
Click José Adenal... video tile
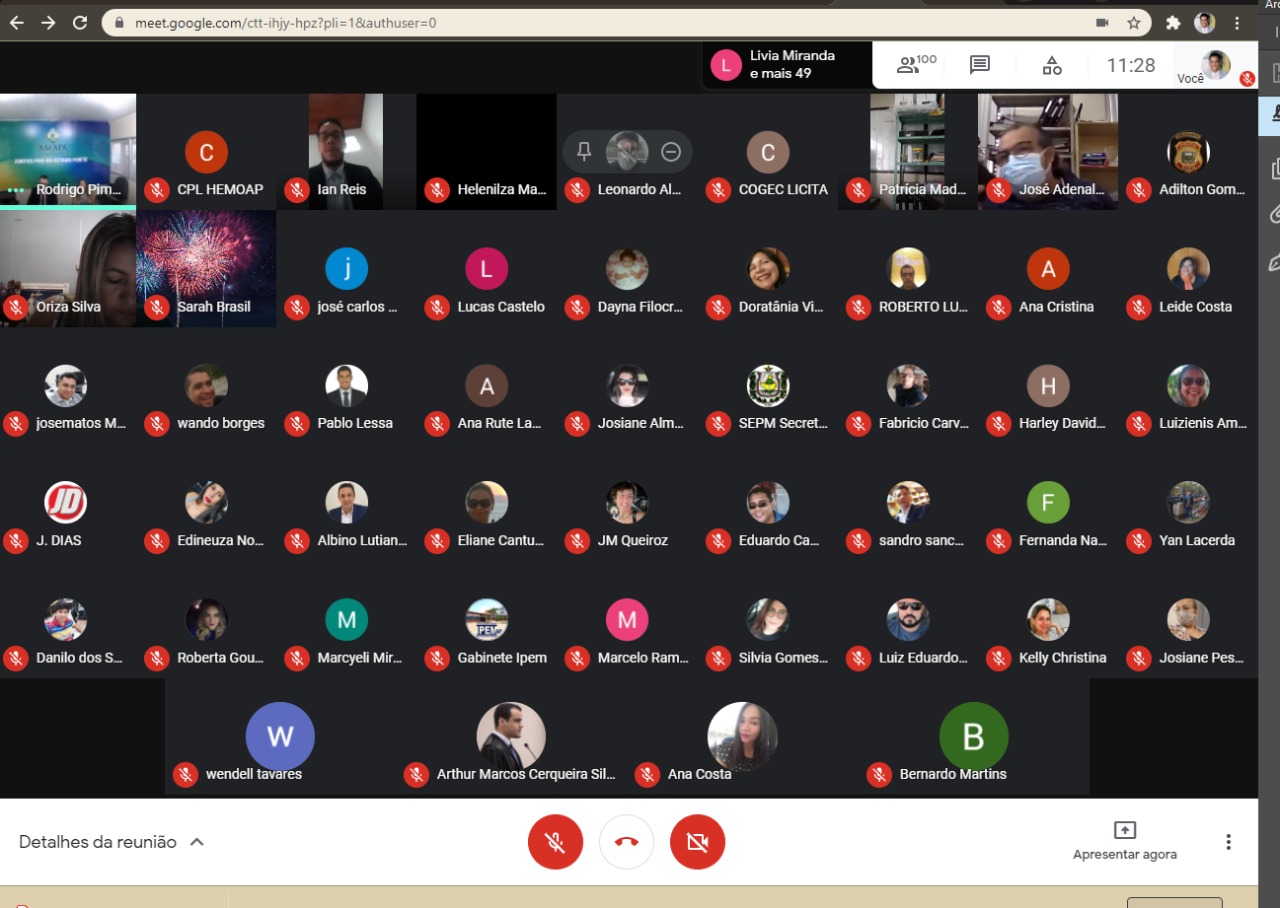1048,151
